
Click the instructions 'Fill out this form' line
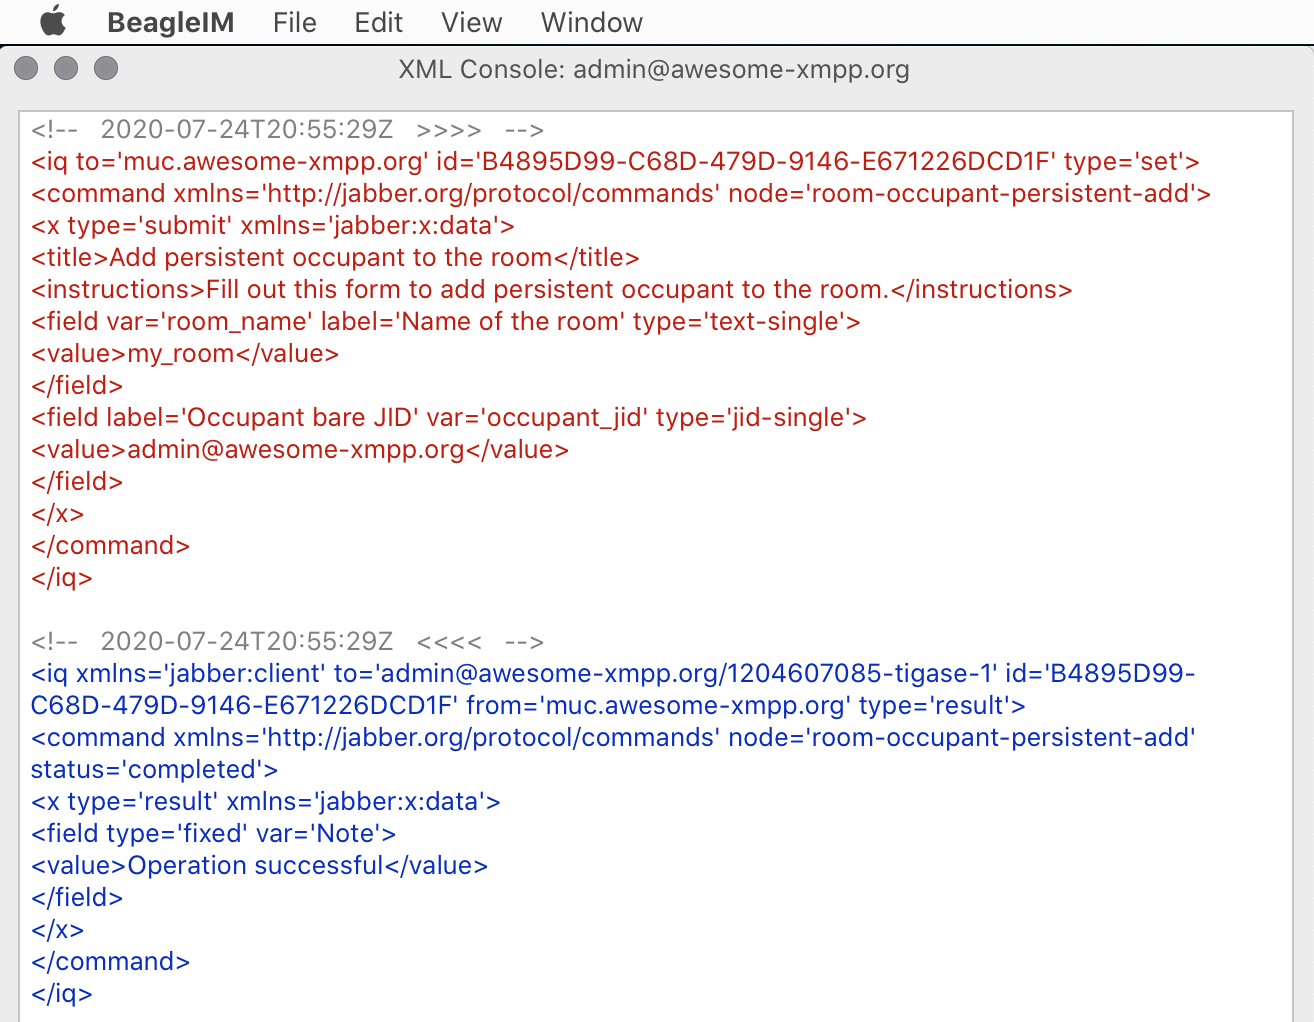551,290
